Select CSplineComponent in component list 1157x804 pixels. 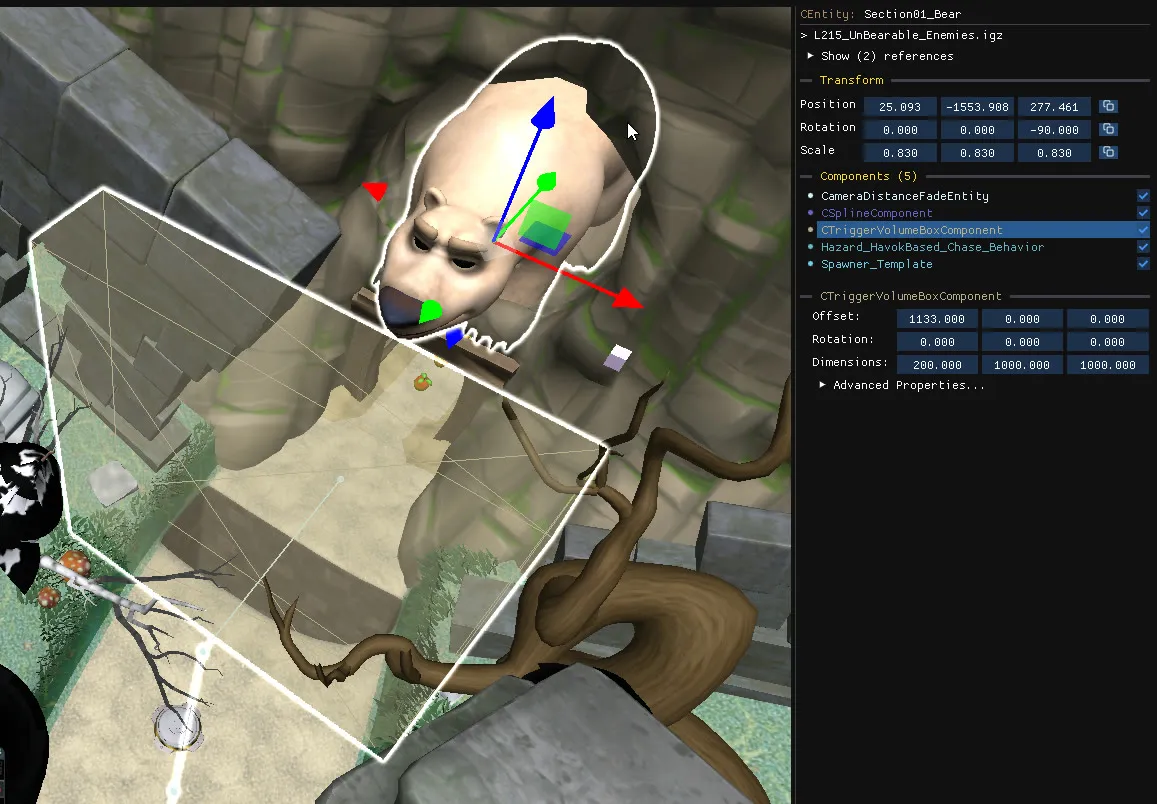pos(877,212)
